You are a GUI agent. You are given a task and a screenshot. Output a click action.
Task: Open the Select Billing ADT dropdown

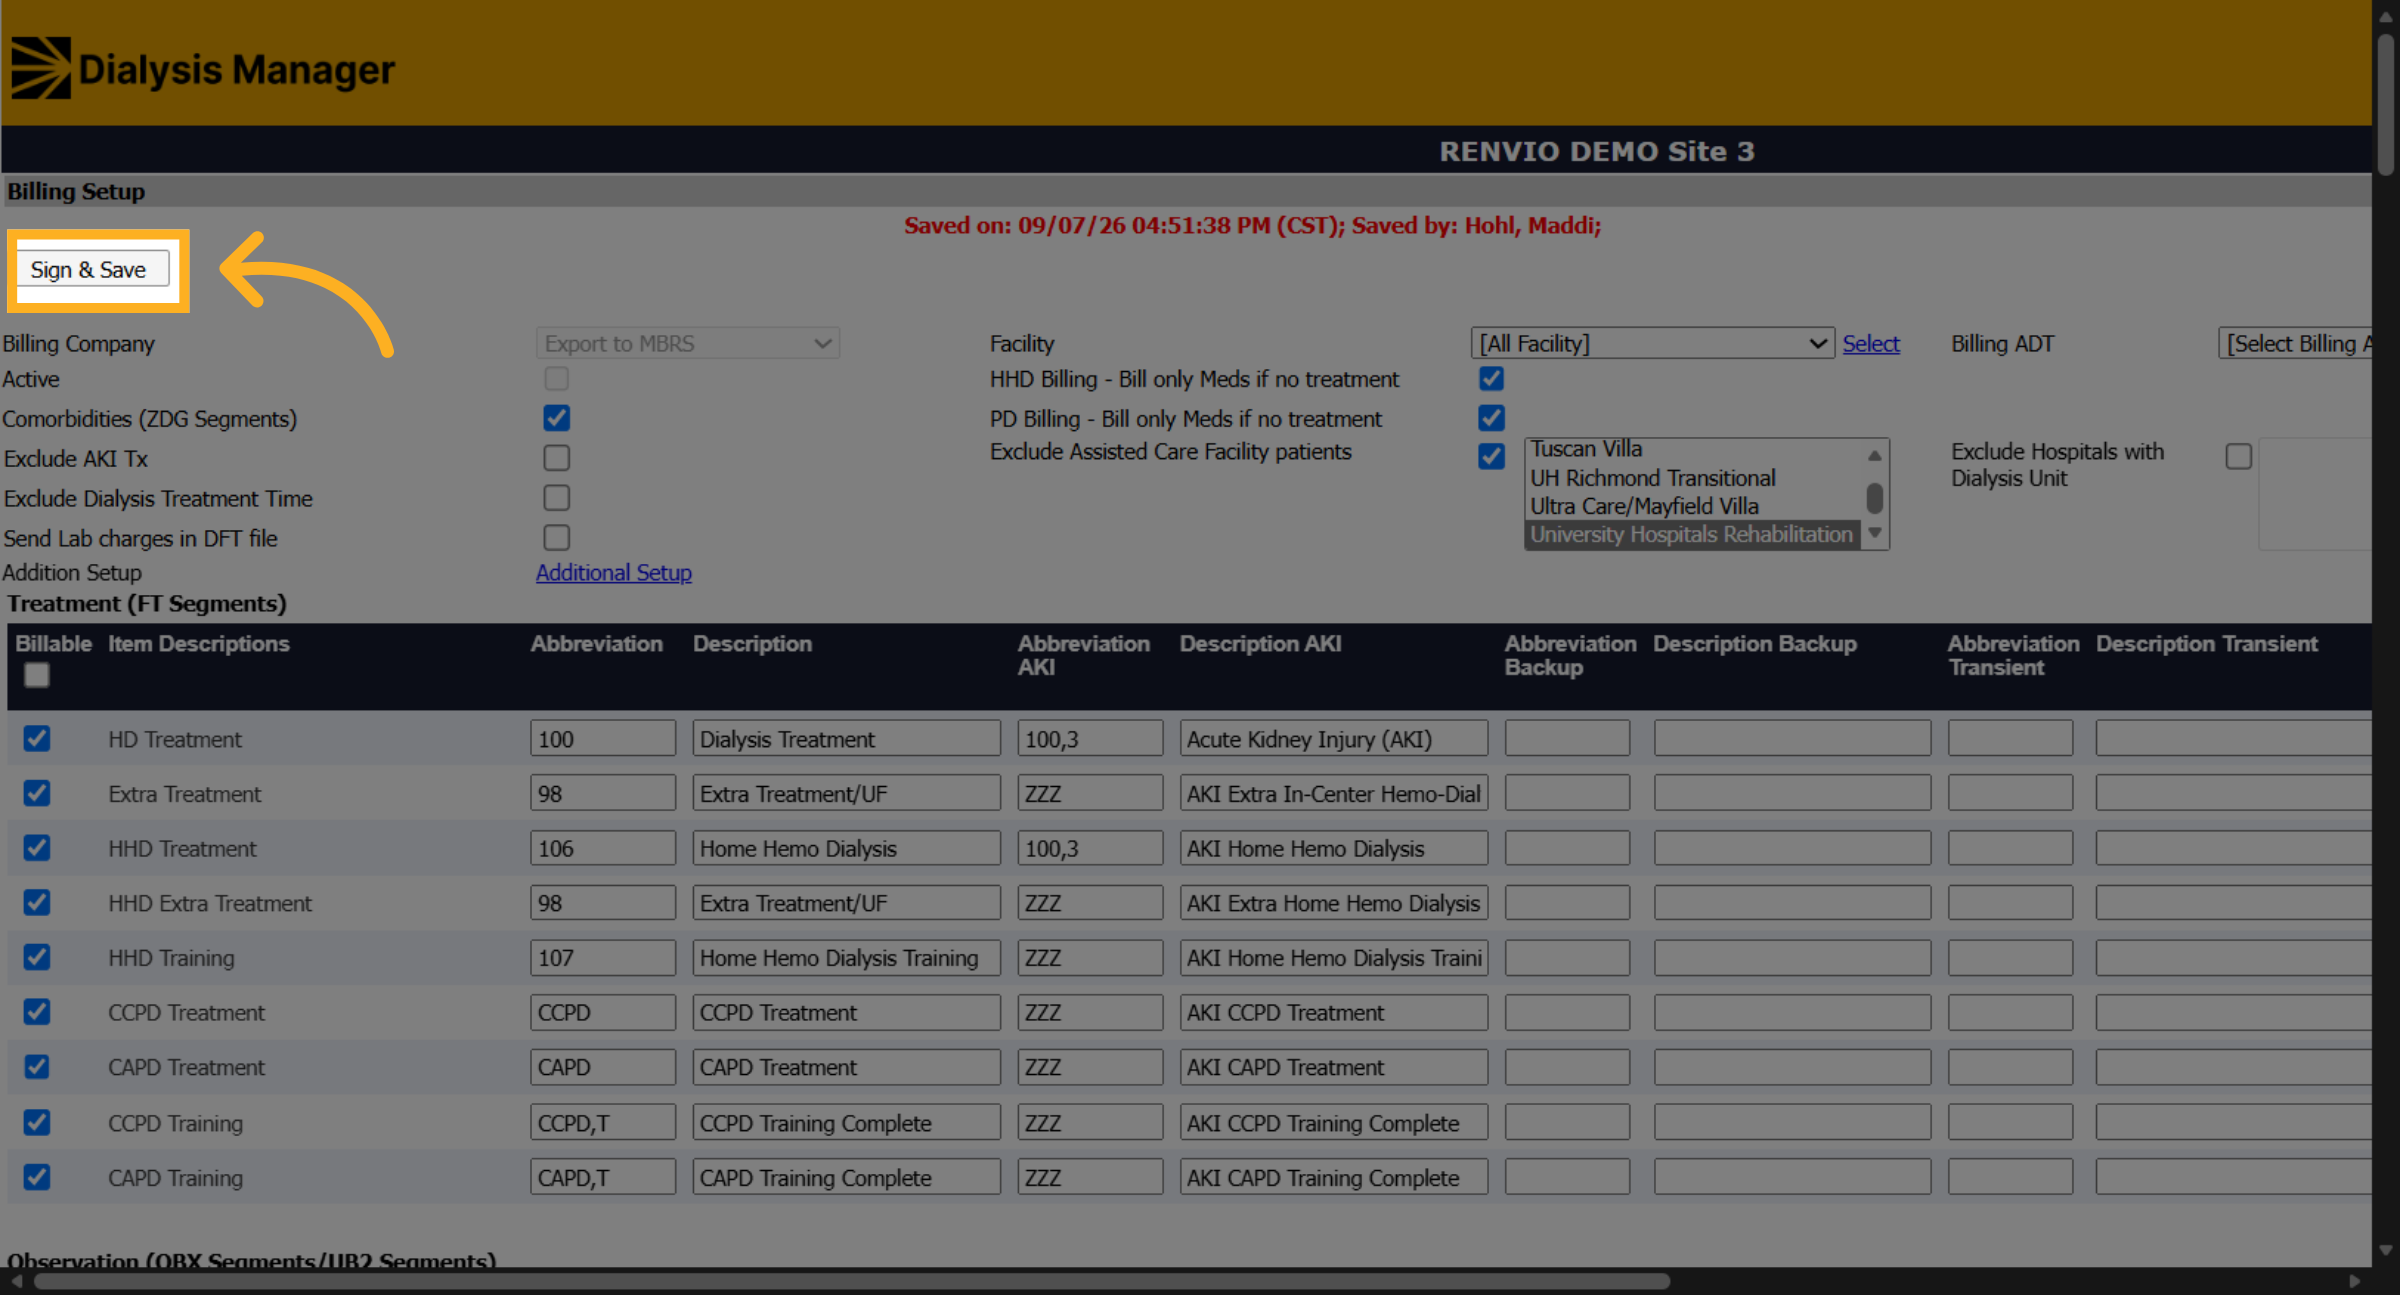[x=2295, y=343]
